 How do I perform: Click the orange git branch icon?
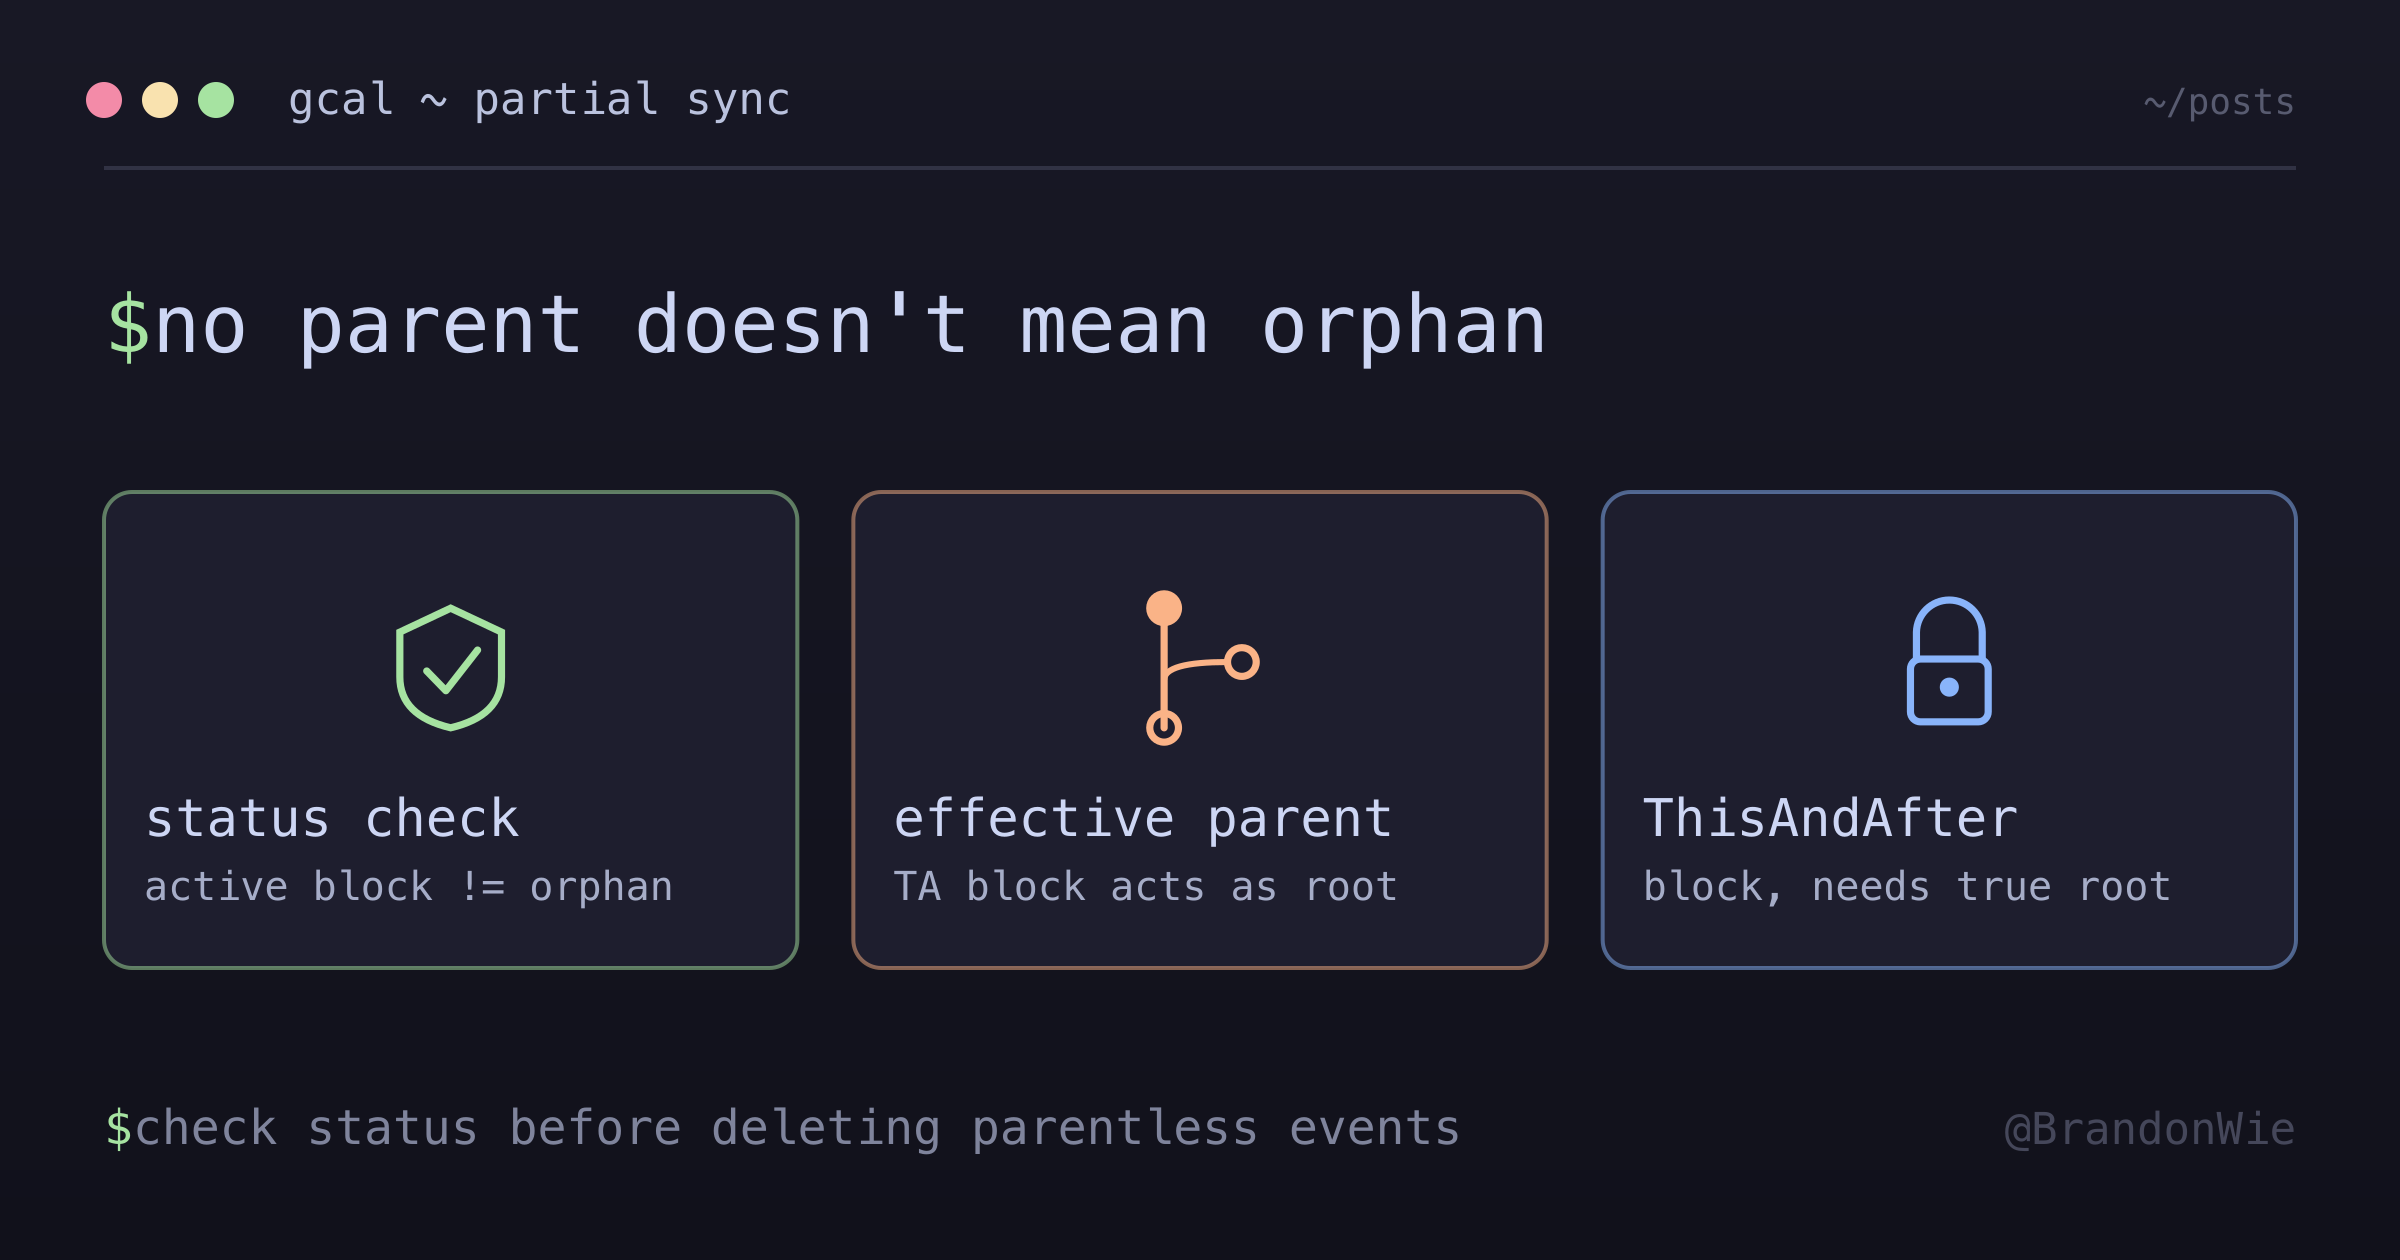pos(1201,667)
